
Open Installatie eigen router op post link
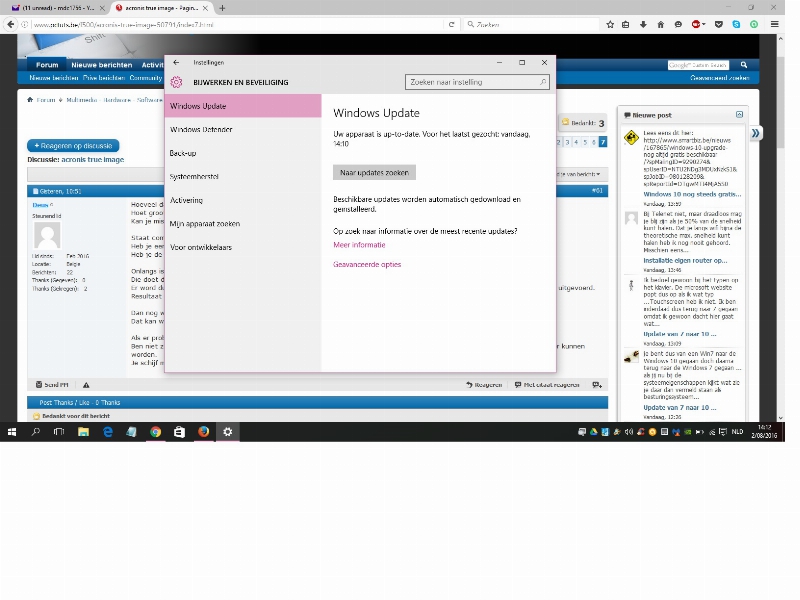pos(685,261)
